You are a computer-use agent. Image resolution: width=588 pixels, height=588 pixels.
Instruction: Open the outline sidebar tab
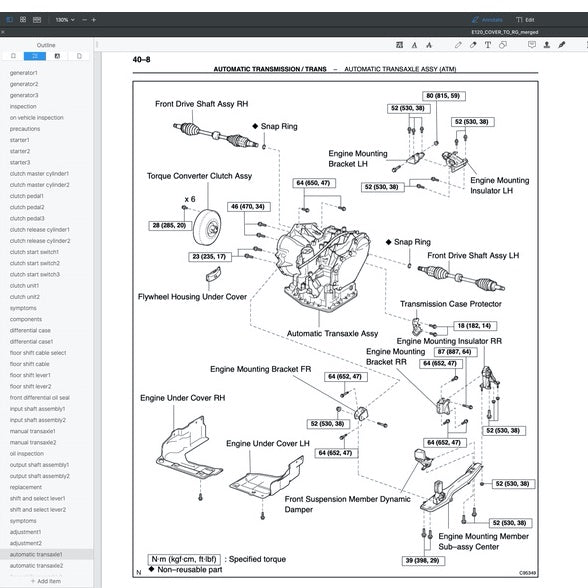[35, 56]
